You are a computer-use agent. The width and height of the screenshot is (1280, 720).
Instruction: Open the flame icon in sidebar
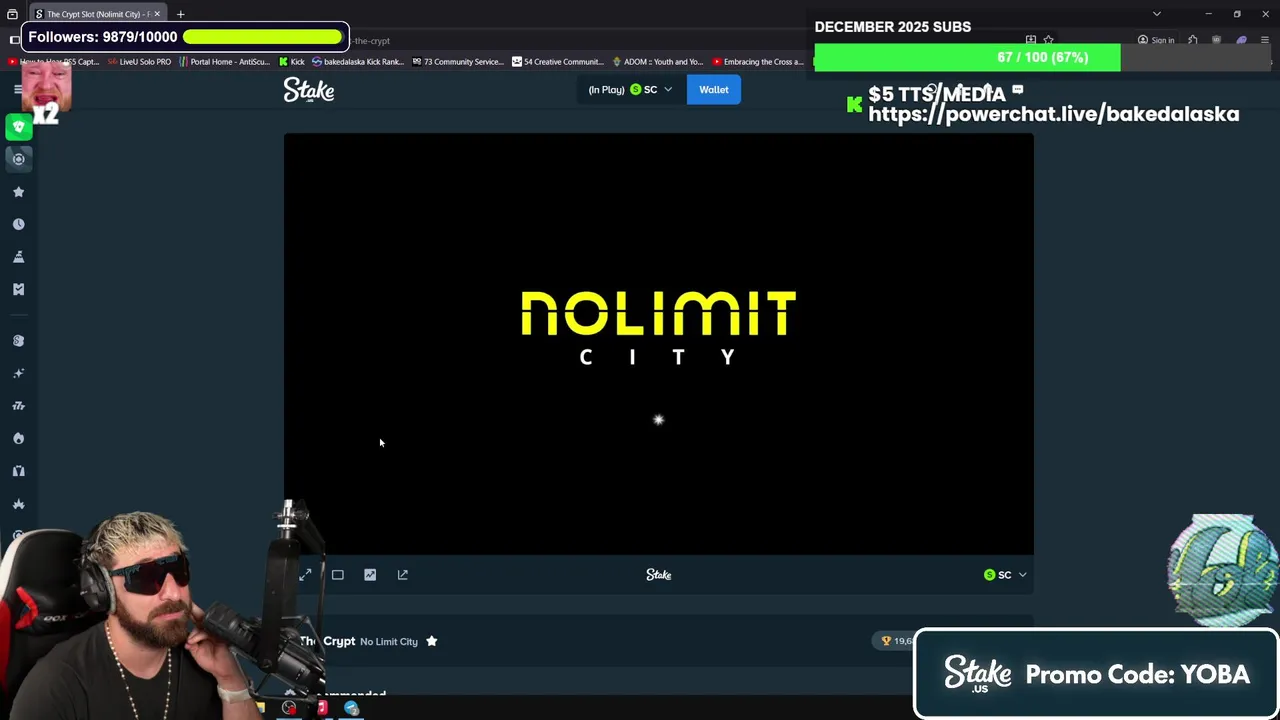[18, 438]
